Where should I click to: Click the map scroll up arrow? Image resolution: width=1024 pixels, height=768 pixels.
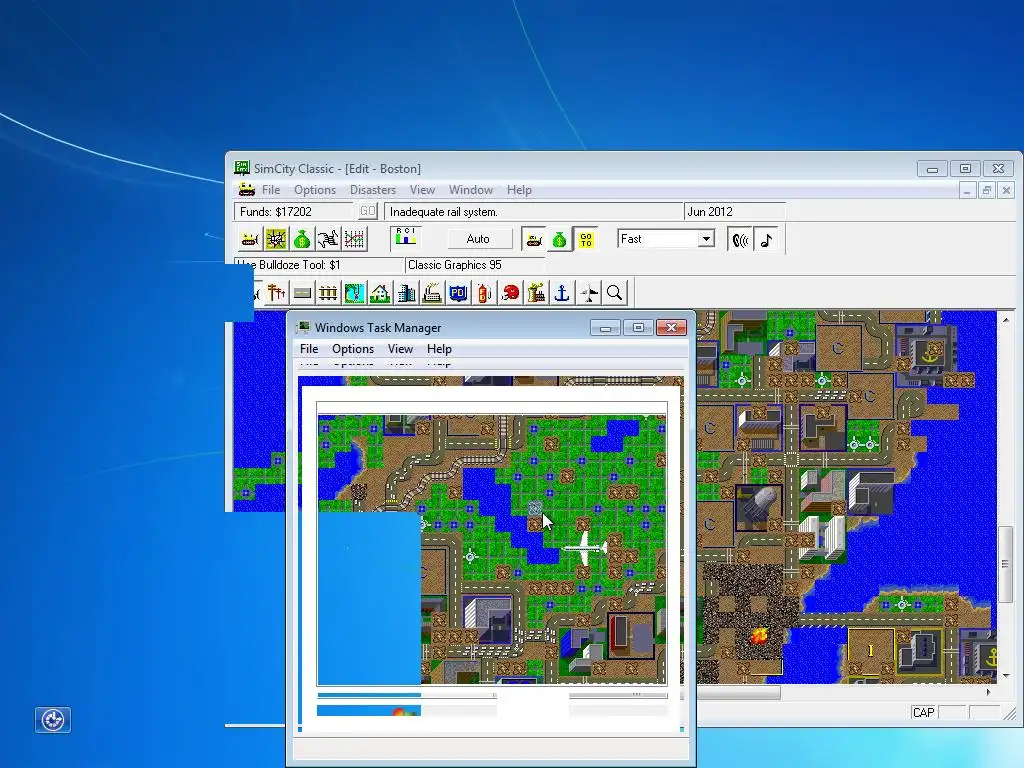point(1005,320)
